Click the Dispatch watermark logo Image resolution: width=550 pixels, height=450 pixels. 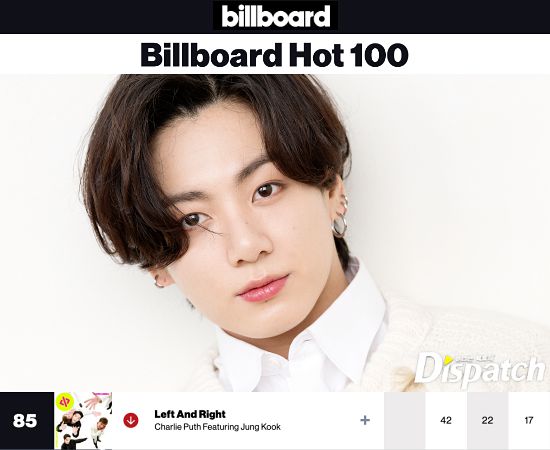point(480,368)
